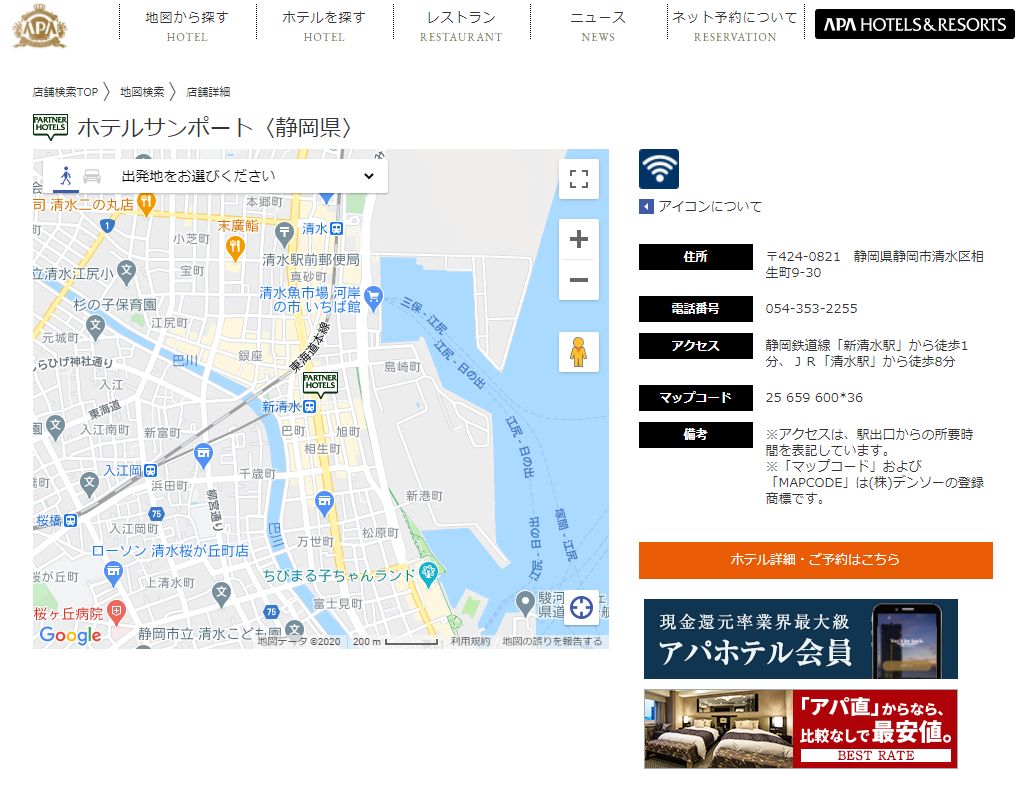Screen dimensions: 1019x790
Task: Click 新清水 station icon on map
Action: (x=309, y=407)
